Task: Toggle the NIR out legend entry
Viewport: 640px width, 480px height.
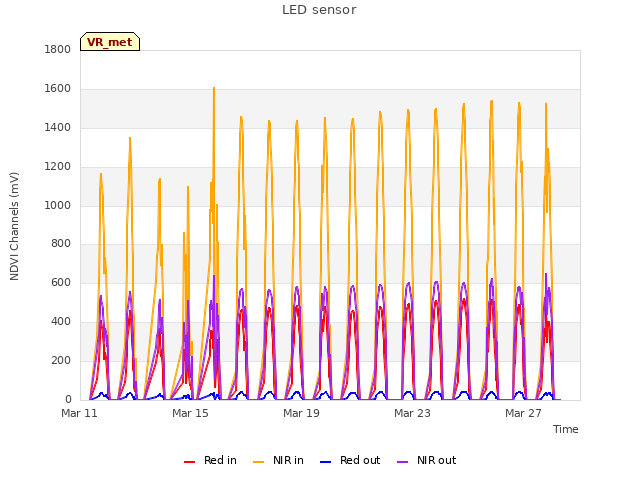Action: click(x=426, y=460)
